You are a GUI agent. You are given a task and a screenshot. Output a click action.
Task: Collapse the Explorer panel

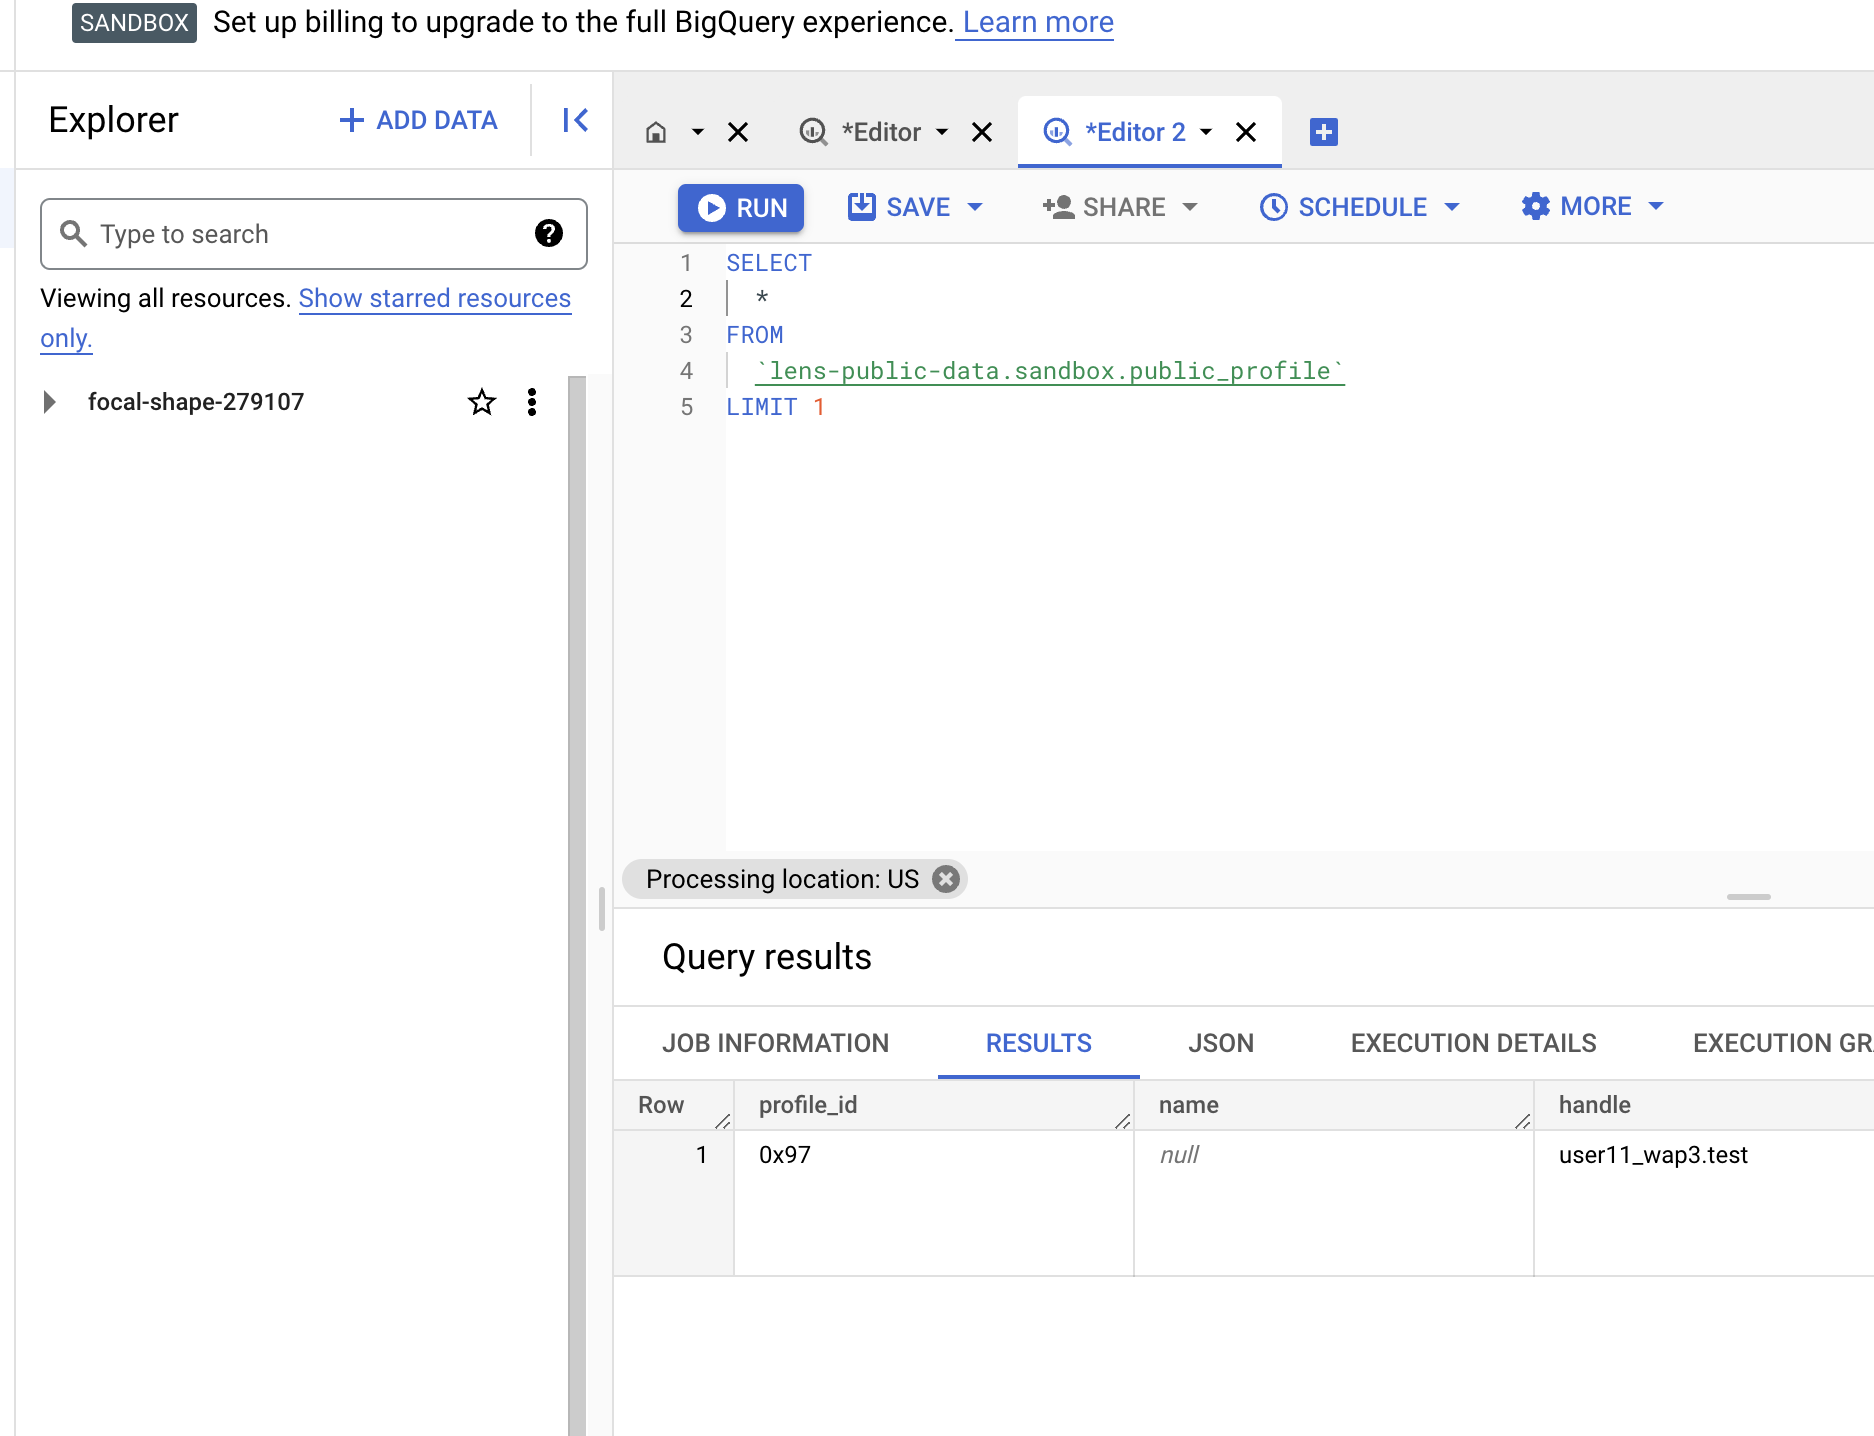[x=575, y=120]
